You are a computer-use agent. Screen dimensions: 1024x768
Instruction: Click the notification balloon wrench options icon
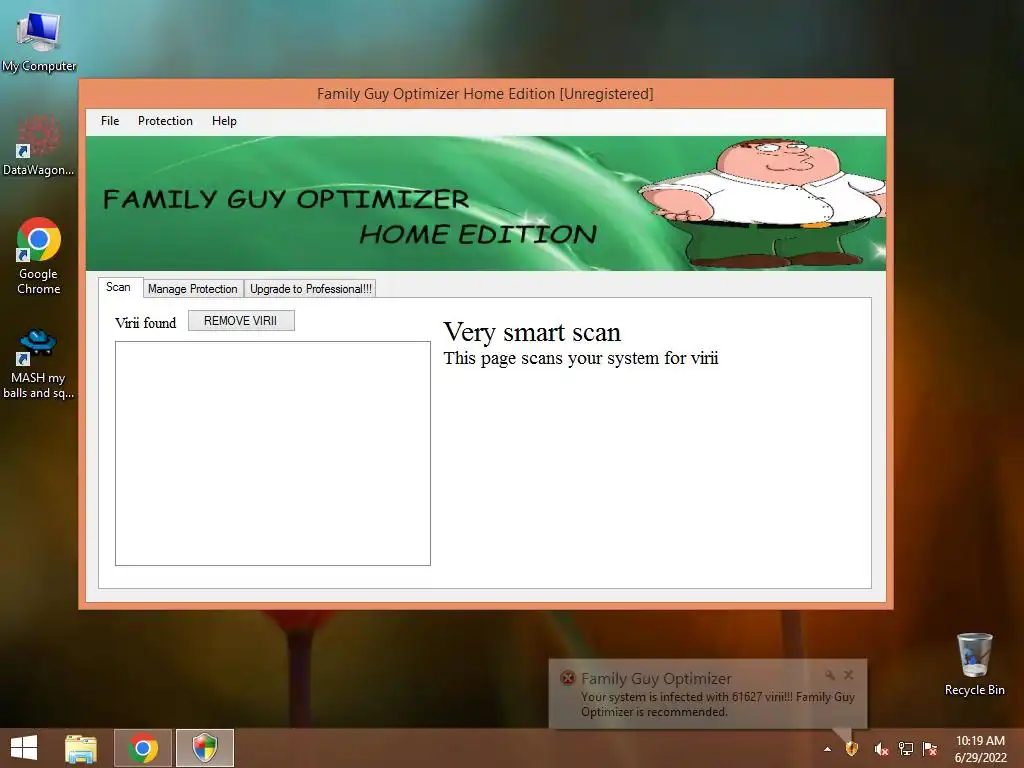[829, 675]
